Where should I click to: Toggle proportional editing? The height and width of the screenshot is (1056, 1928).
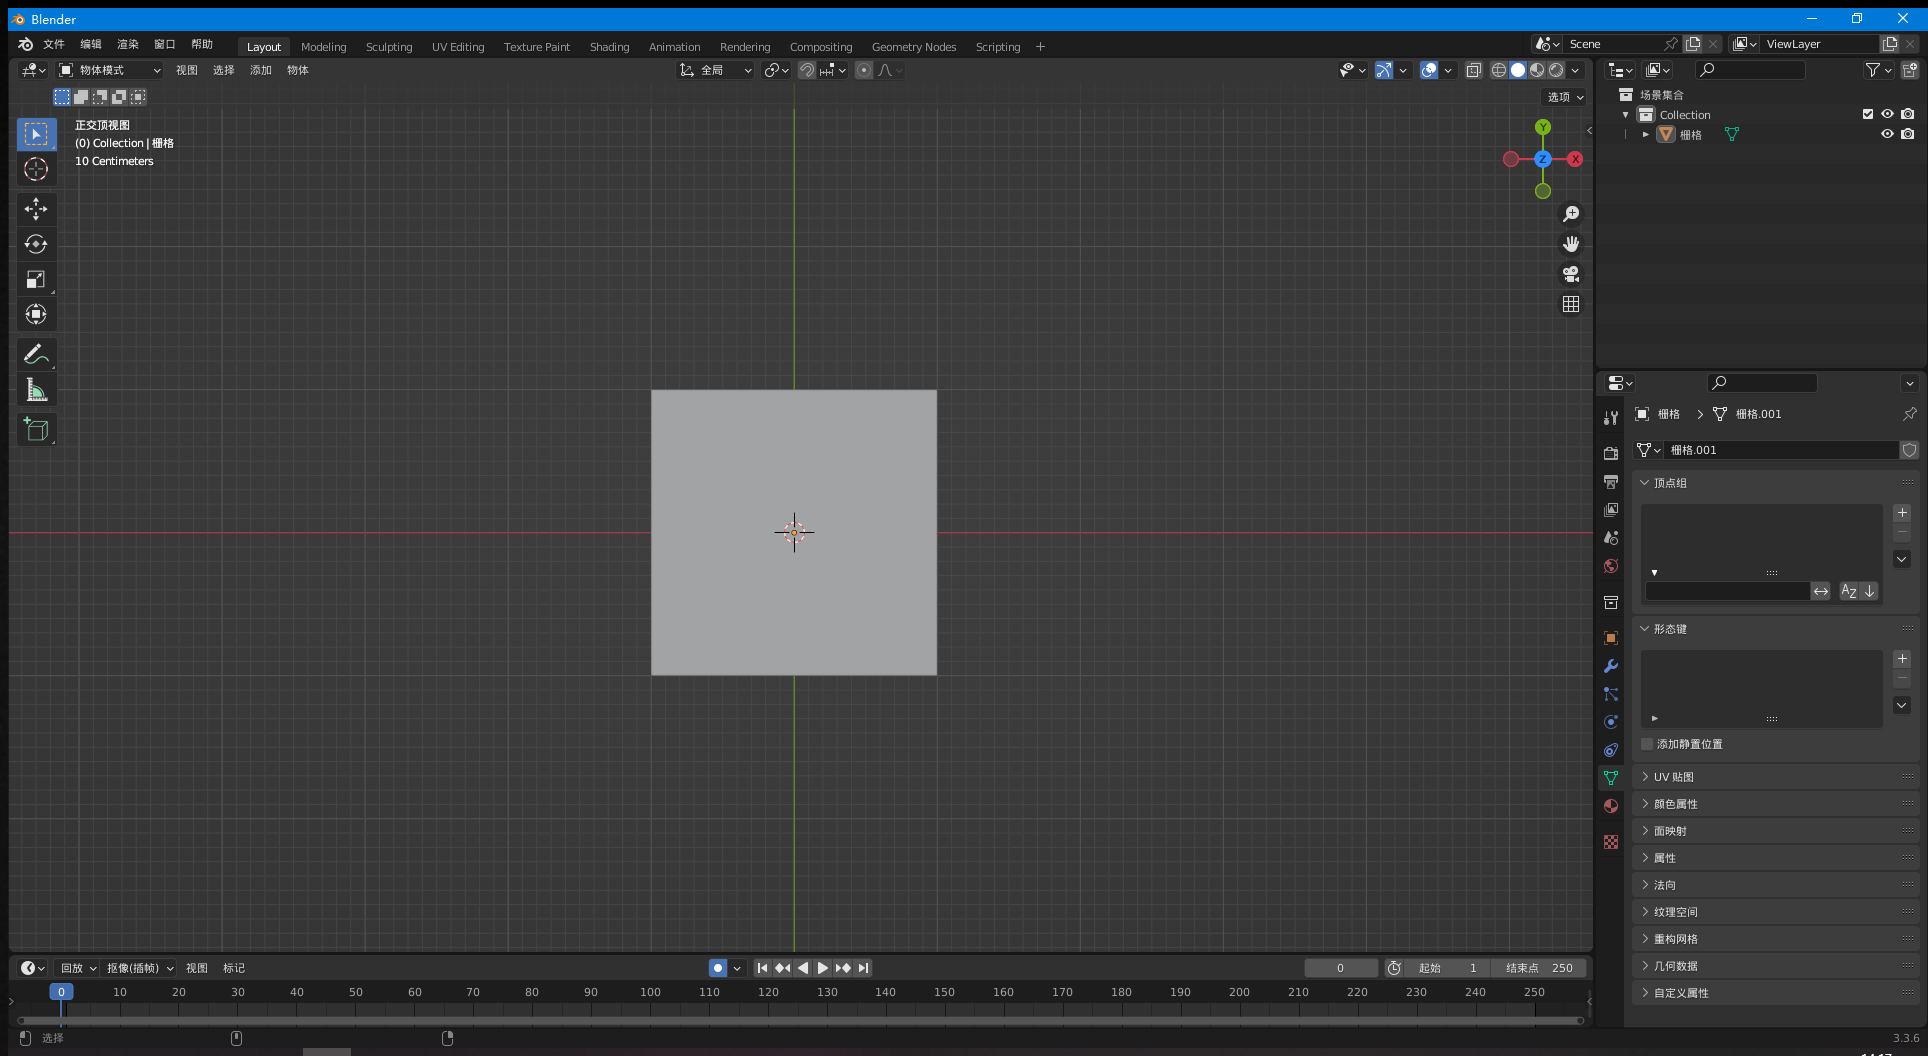point(864,70)
